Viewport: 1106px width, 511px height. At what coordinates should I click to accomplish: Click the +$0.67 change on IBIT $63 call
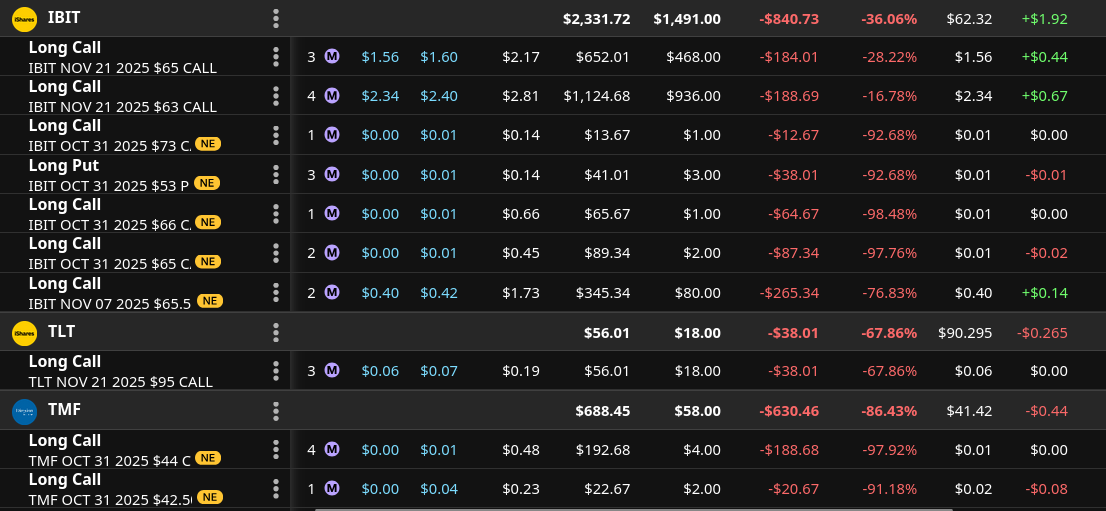[1044, 96]
